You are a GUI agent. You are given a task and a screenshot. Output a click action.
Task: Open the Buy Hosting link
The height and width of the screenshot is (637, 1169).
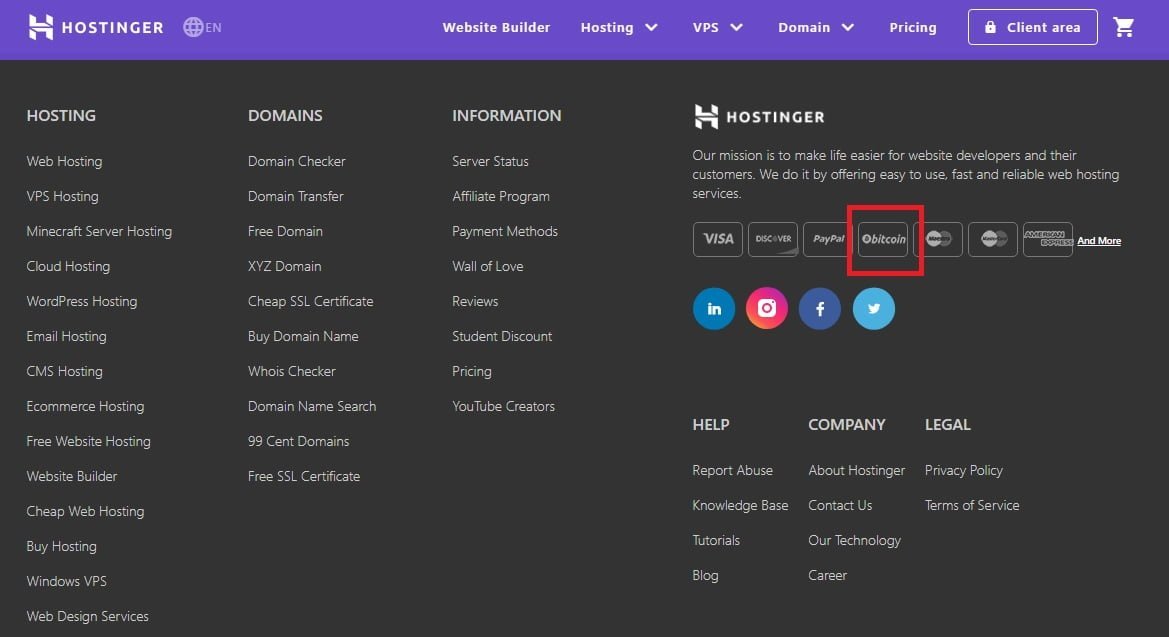click(x=61, y=546)
